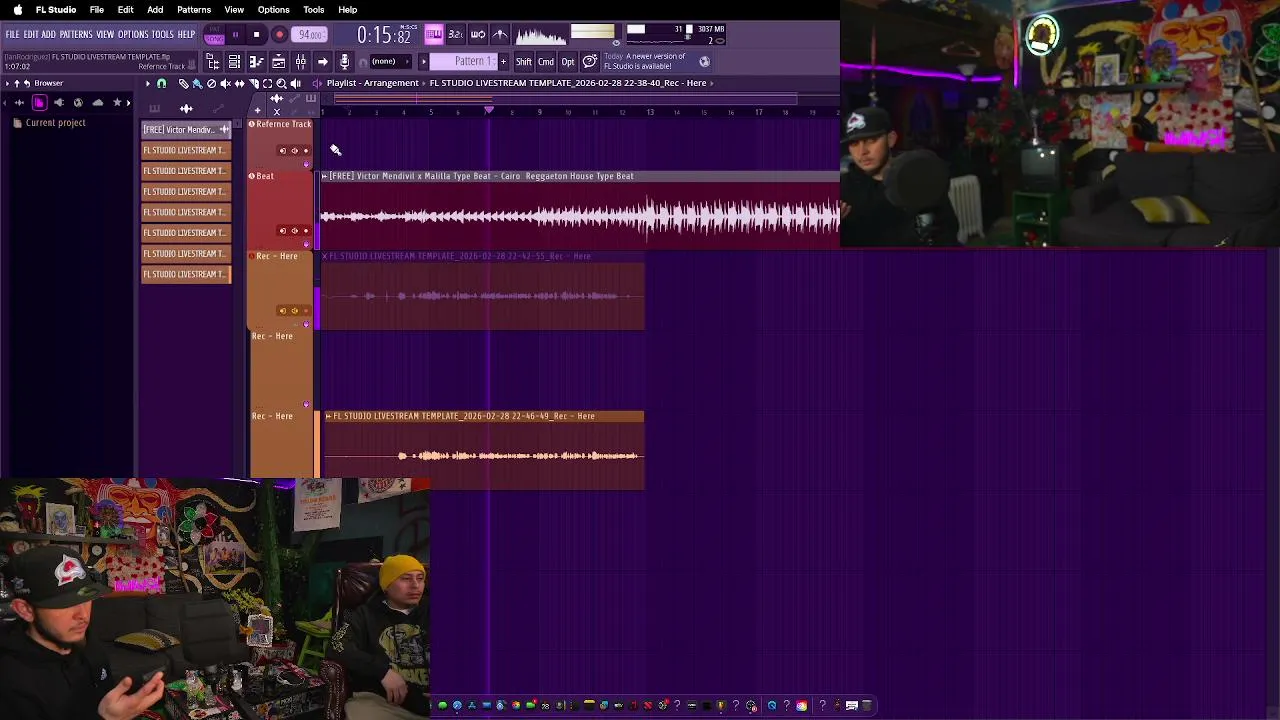
Task: Select the Slip tool in playlist toolbar
Action: [239, 84]
